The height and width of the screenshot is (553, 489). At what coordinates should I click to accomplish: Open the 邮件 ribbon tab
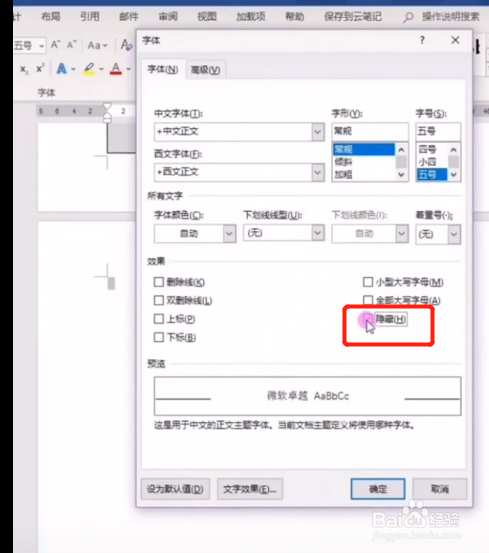129,17
